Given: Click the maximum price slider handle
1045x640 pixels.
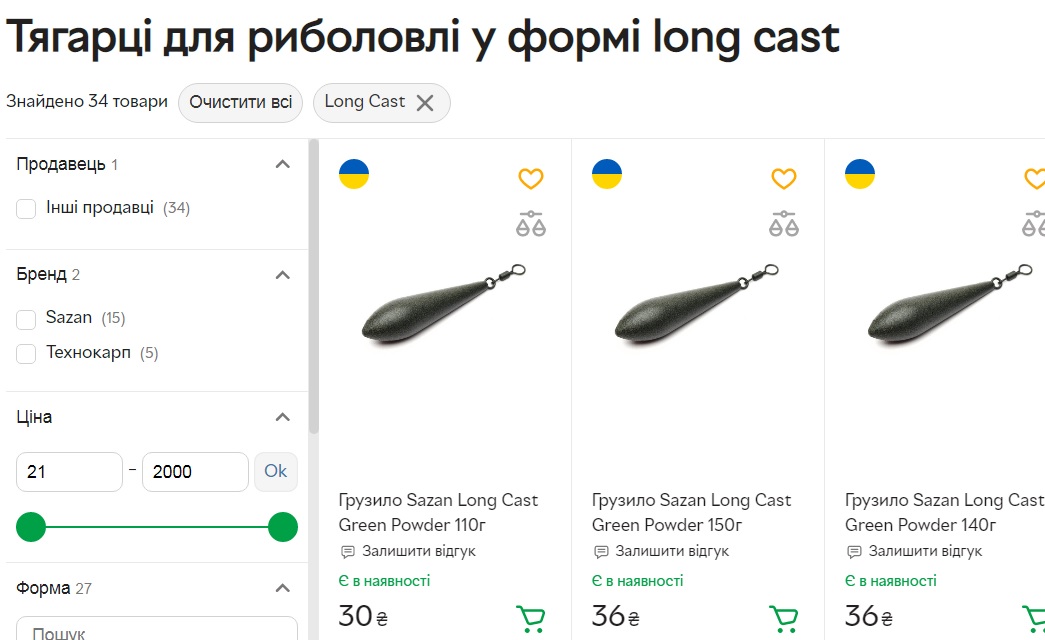Looking at the screenshot, I should [x=283, y=527].
